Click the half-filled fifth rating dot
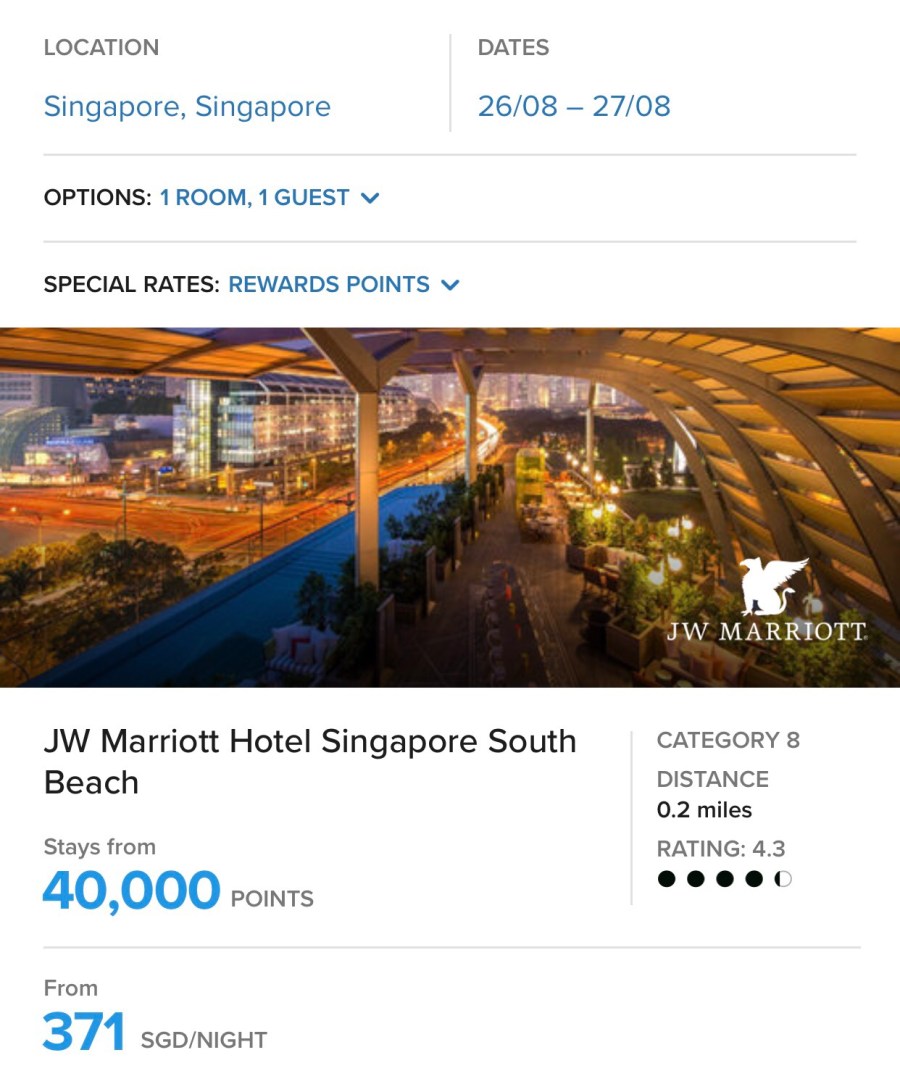The image size is (900, 1071). pyautogui.click(x=783, y=880)
